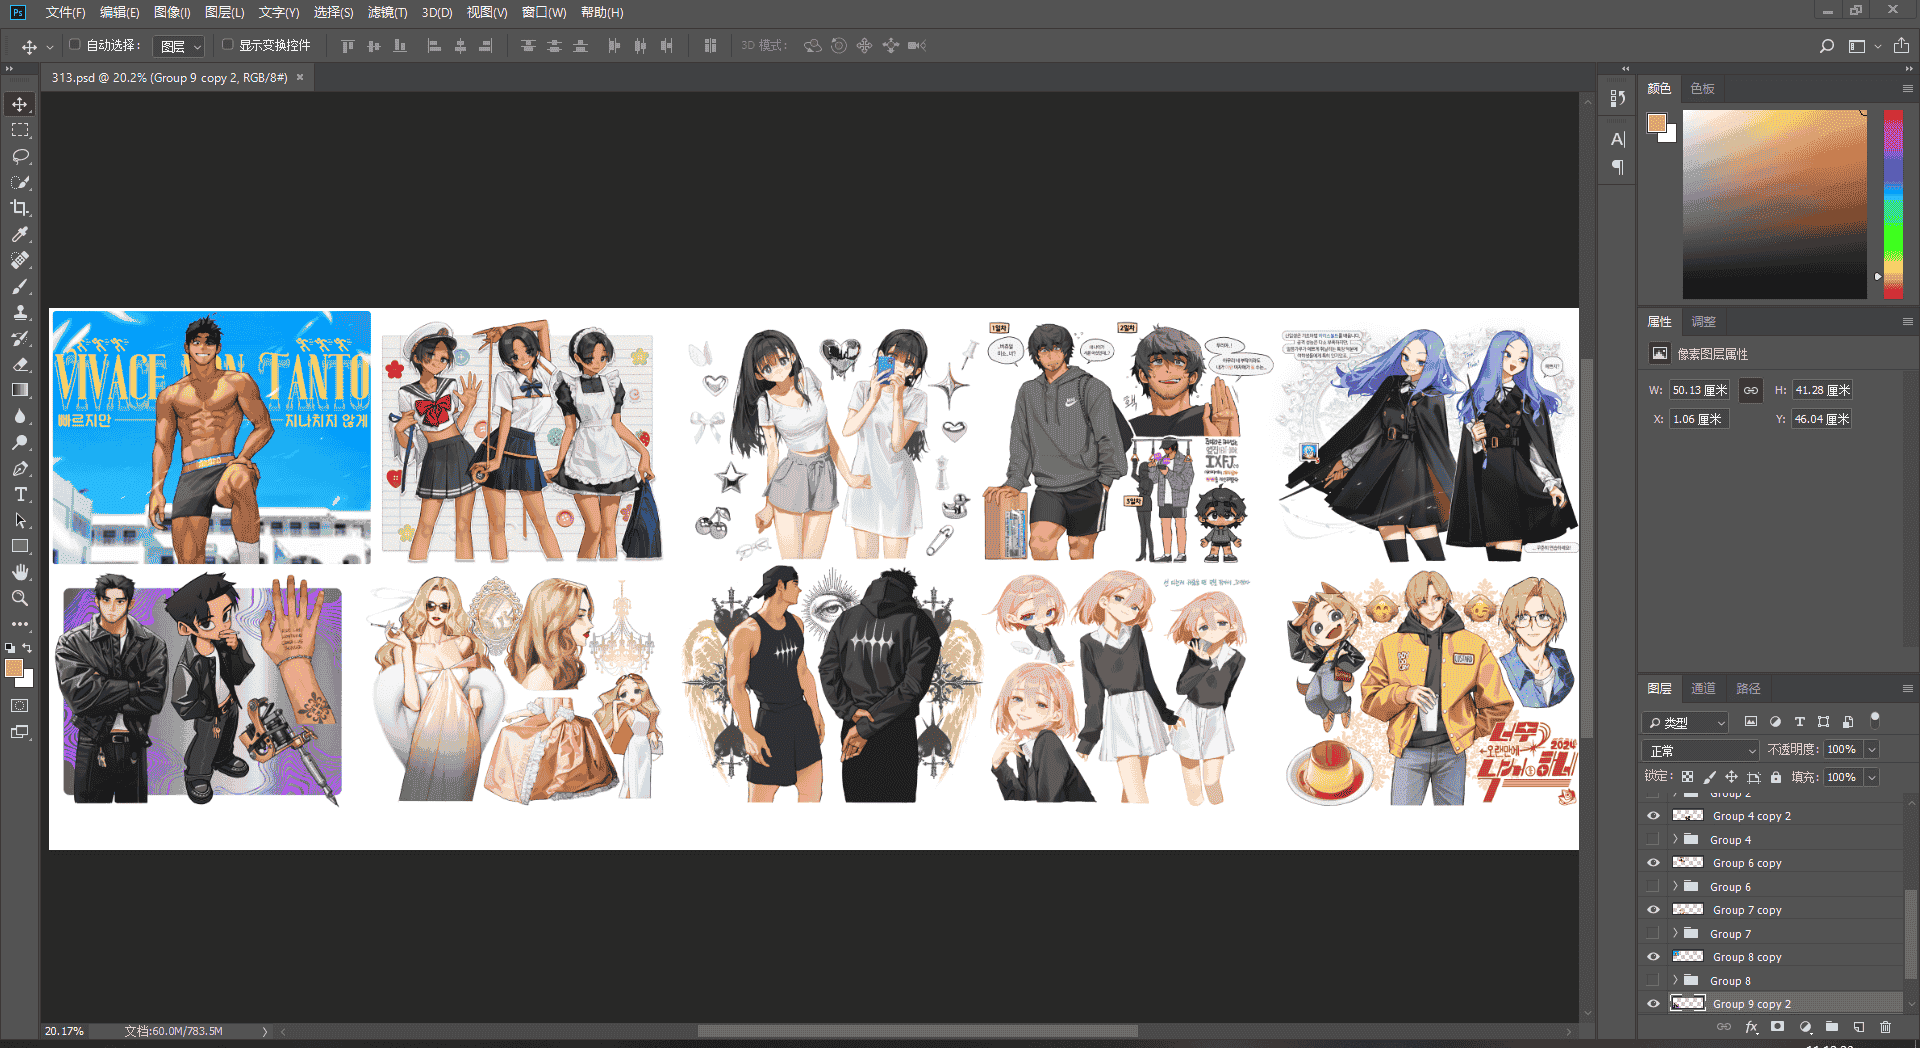The width and height of the screenshot is (1920, 1048).
Task: Open the 不透明度 opacity dropdown arrow
Action: point(1872,749)
